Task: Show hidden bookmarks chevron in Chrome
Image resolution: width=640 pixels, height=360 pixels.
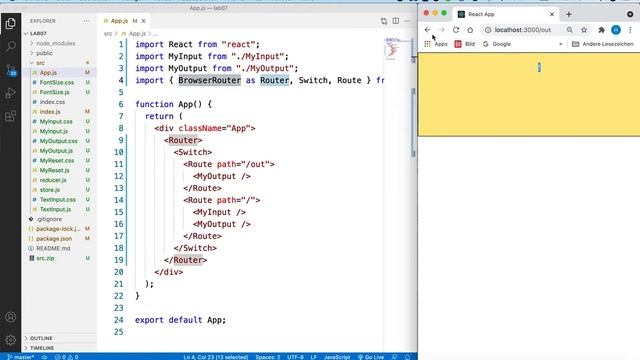Action: 560,44
